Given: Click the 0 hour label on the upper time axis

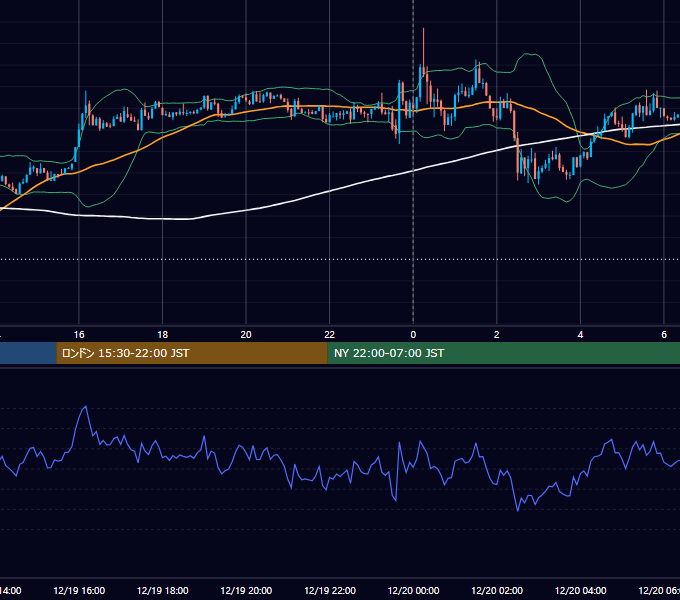Looking at the screenshot, I should (x=413, y=335).
